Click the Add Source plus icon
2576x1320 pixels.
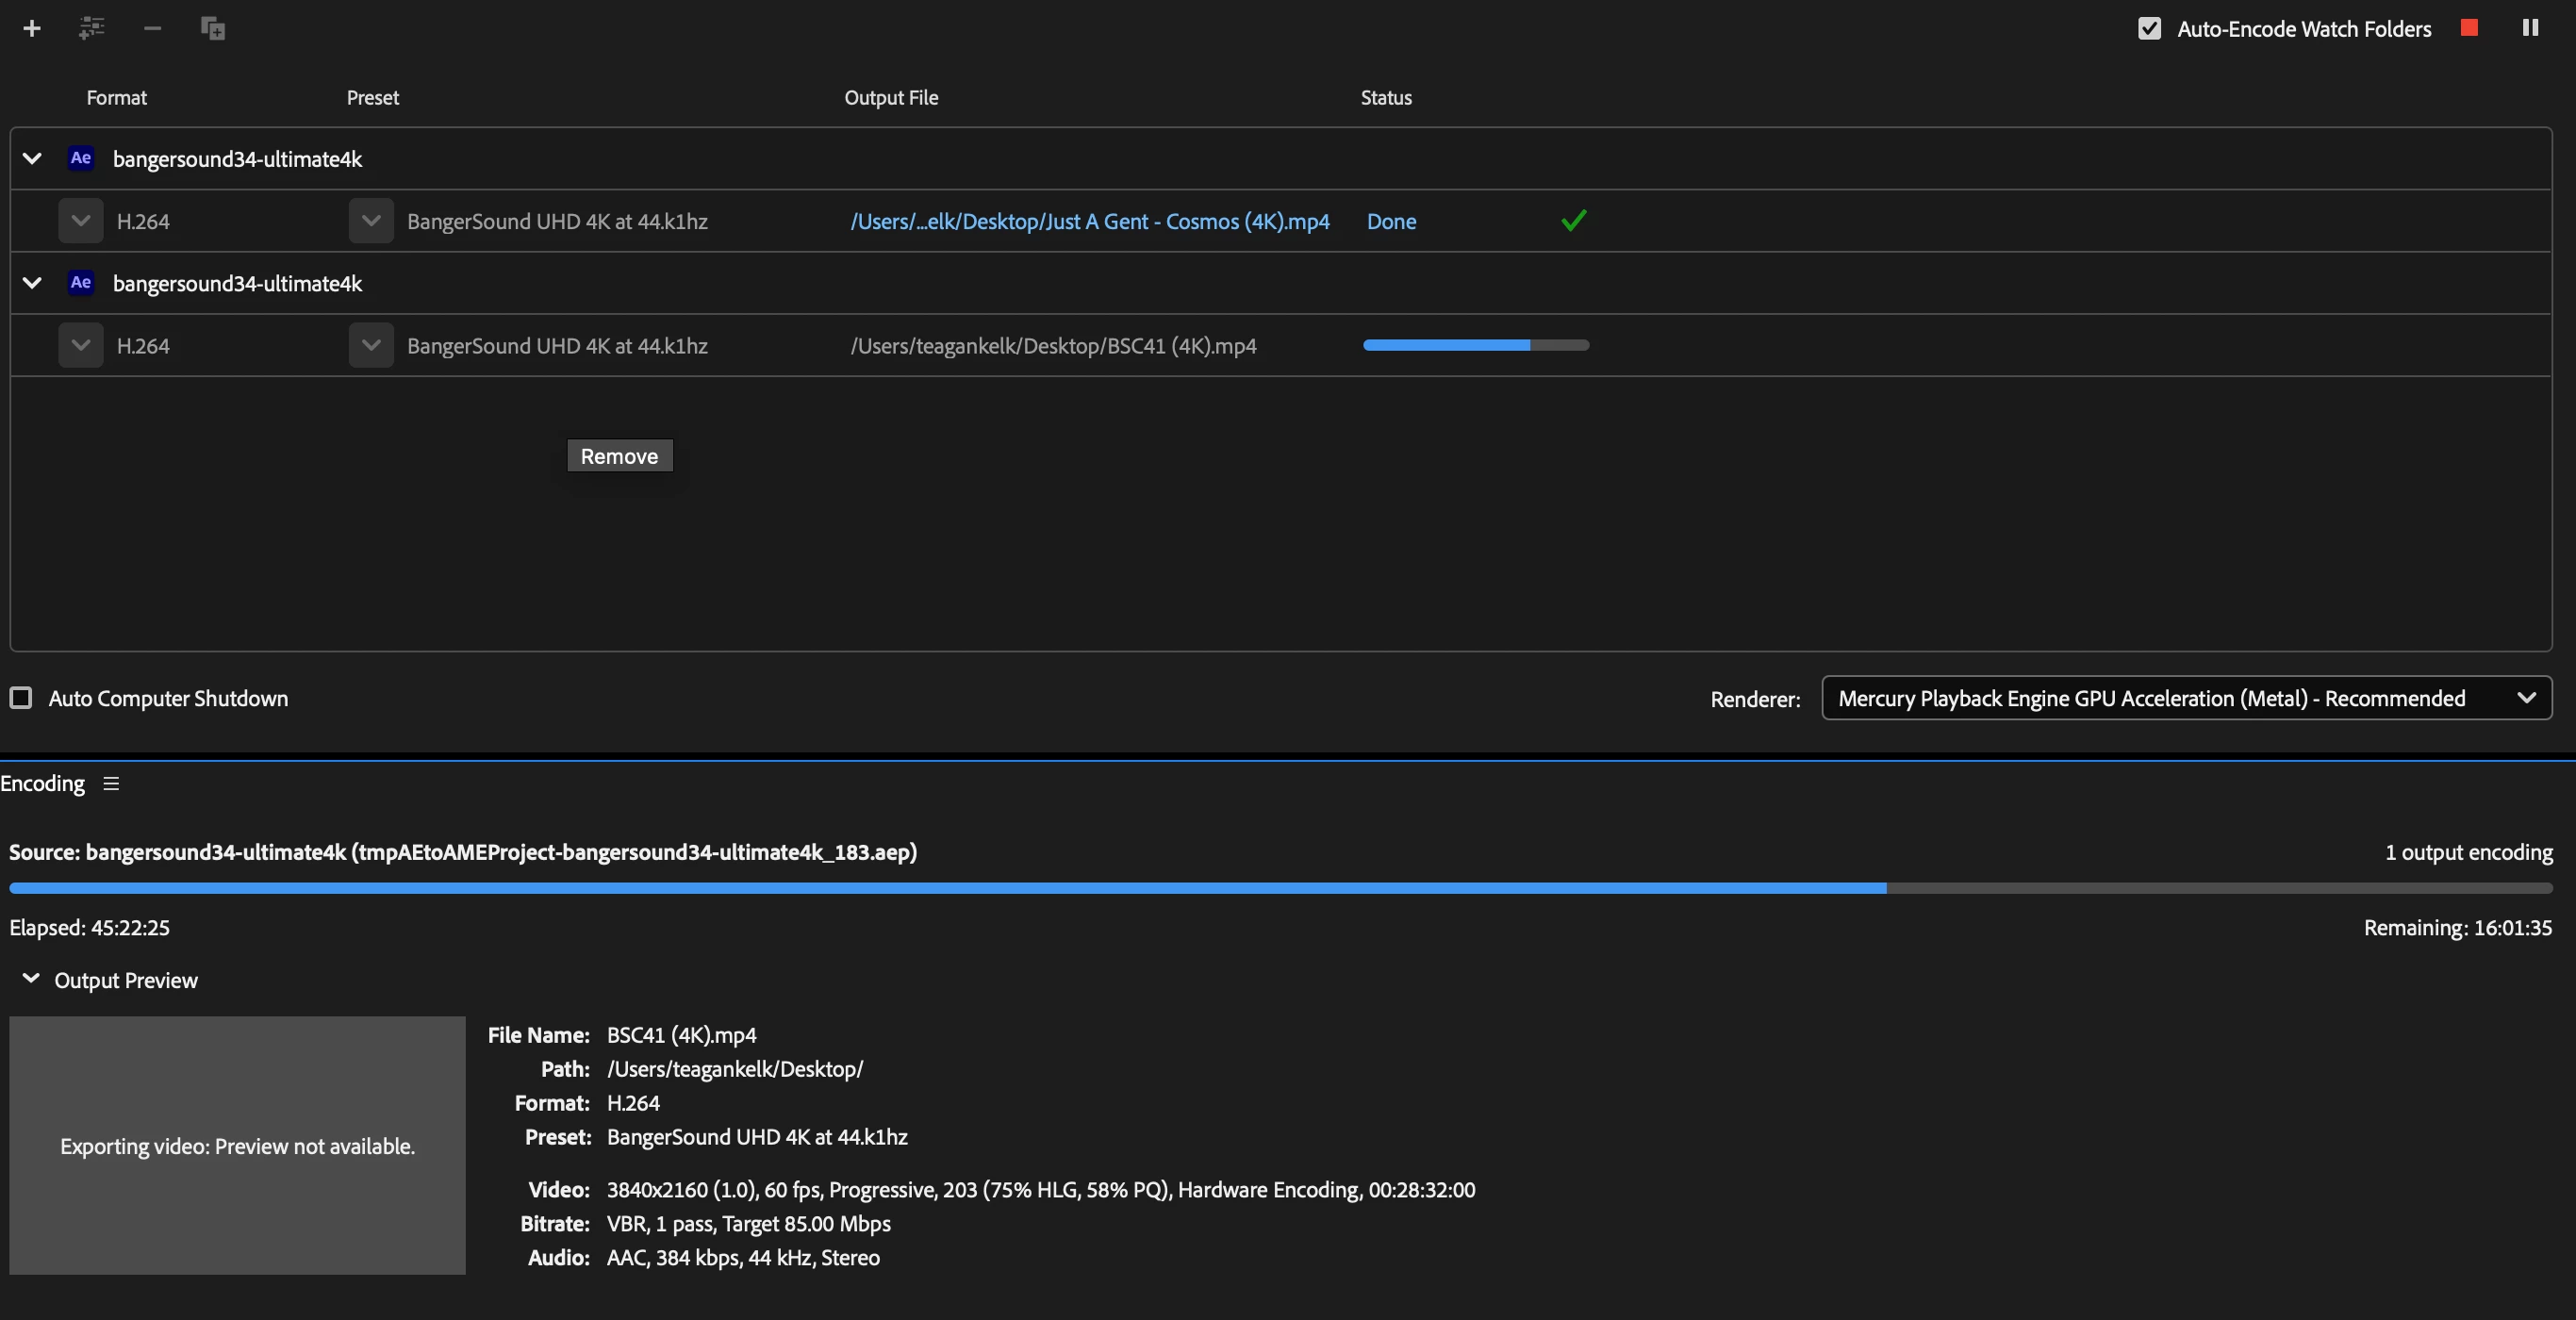[x=32, y=28]
